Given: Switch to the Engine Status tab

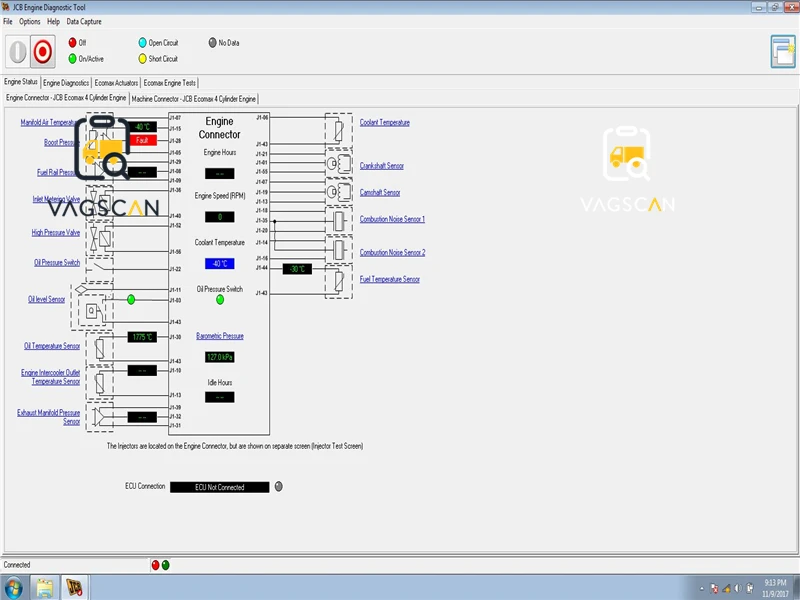Looking at the screenshot, I should 21,82.
